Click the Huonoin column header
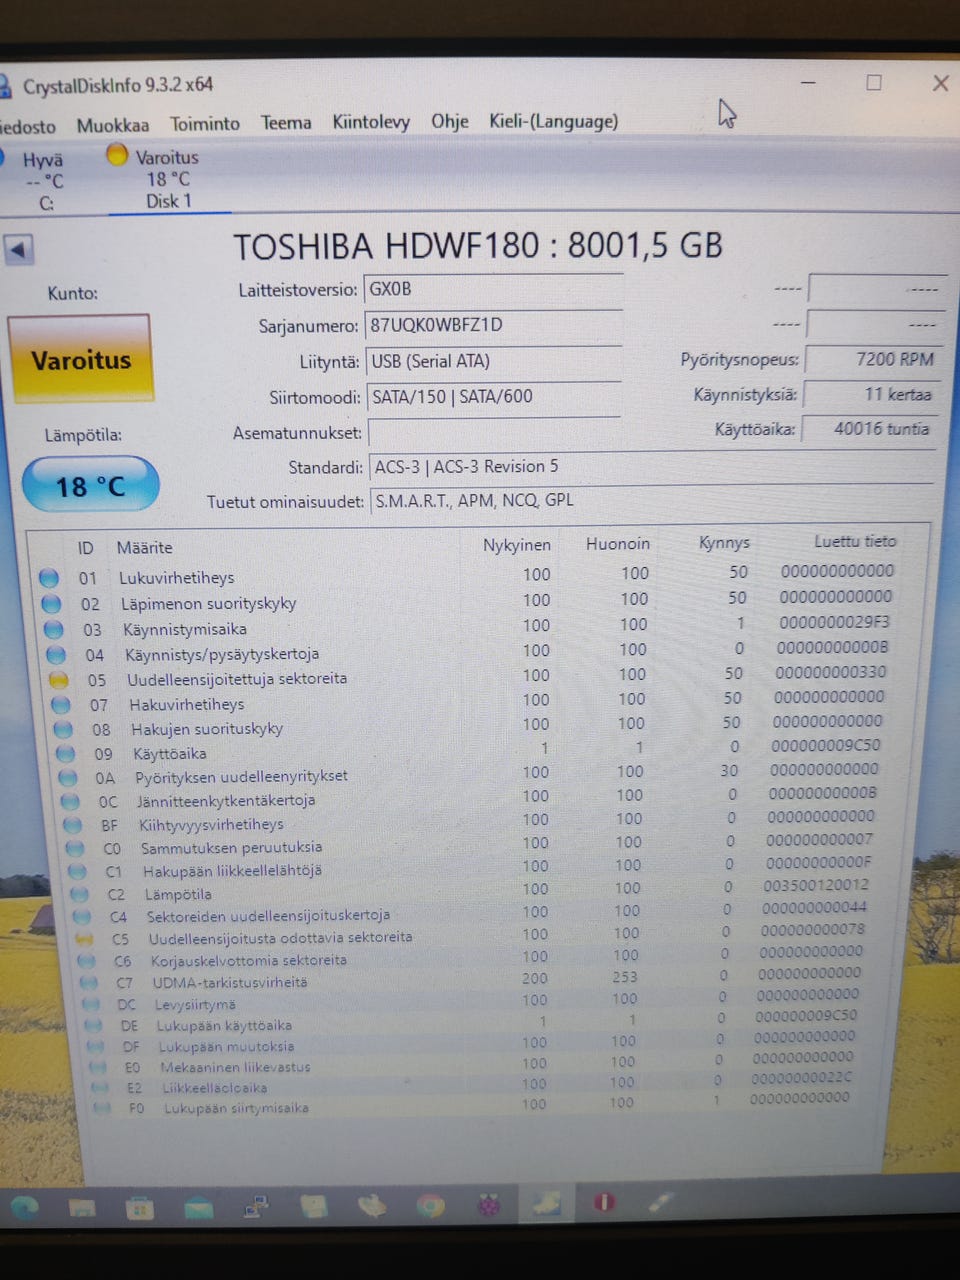Image resolution: width=960 pixels, height=1280 pixels. pyautogui.click(x=617, y=544)
